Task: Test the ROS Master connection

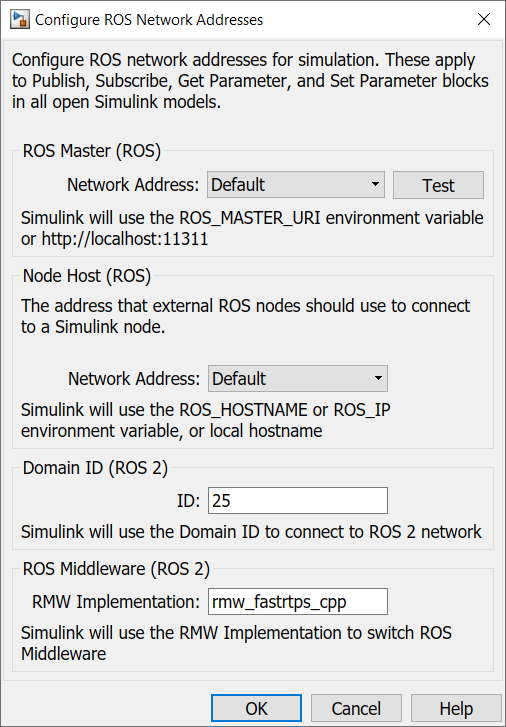Action: (438, 185)
